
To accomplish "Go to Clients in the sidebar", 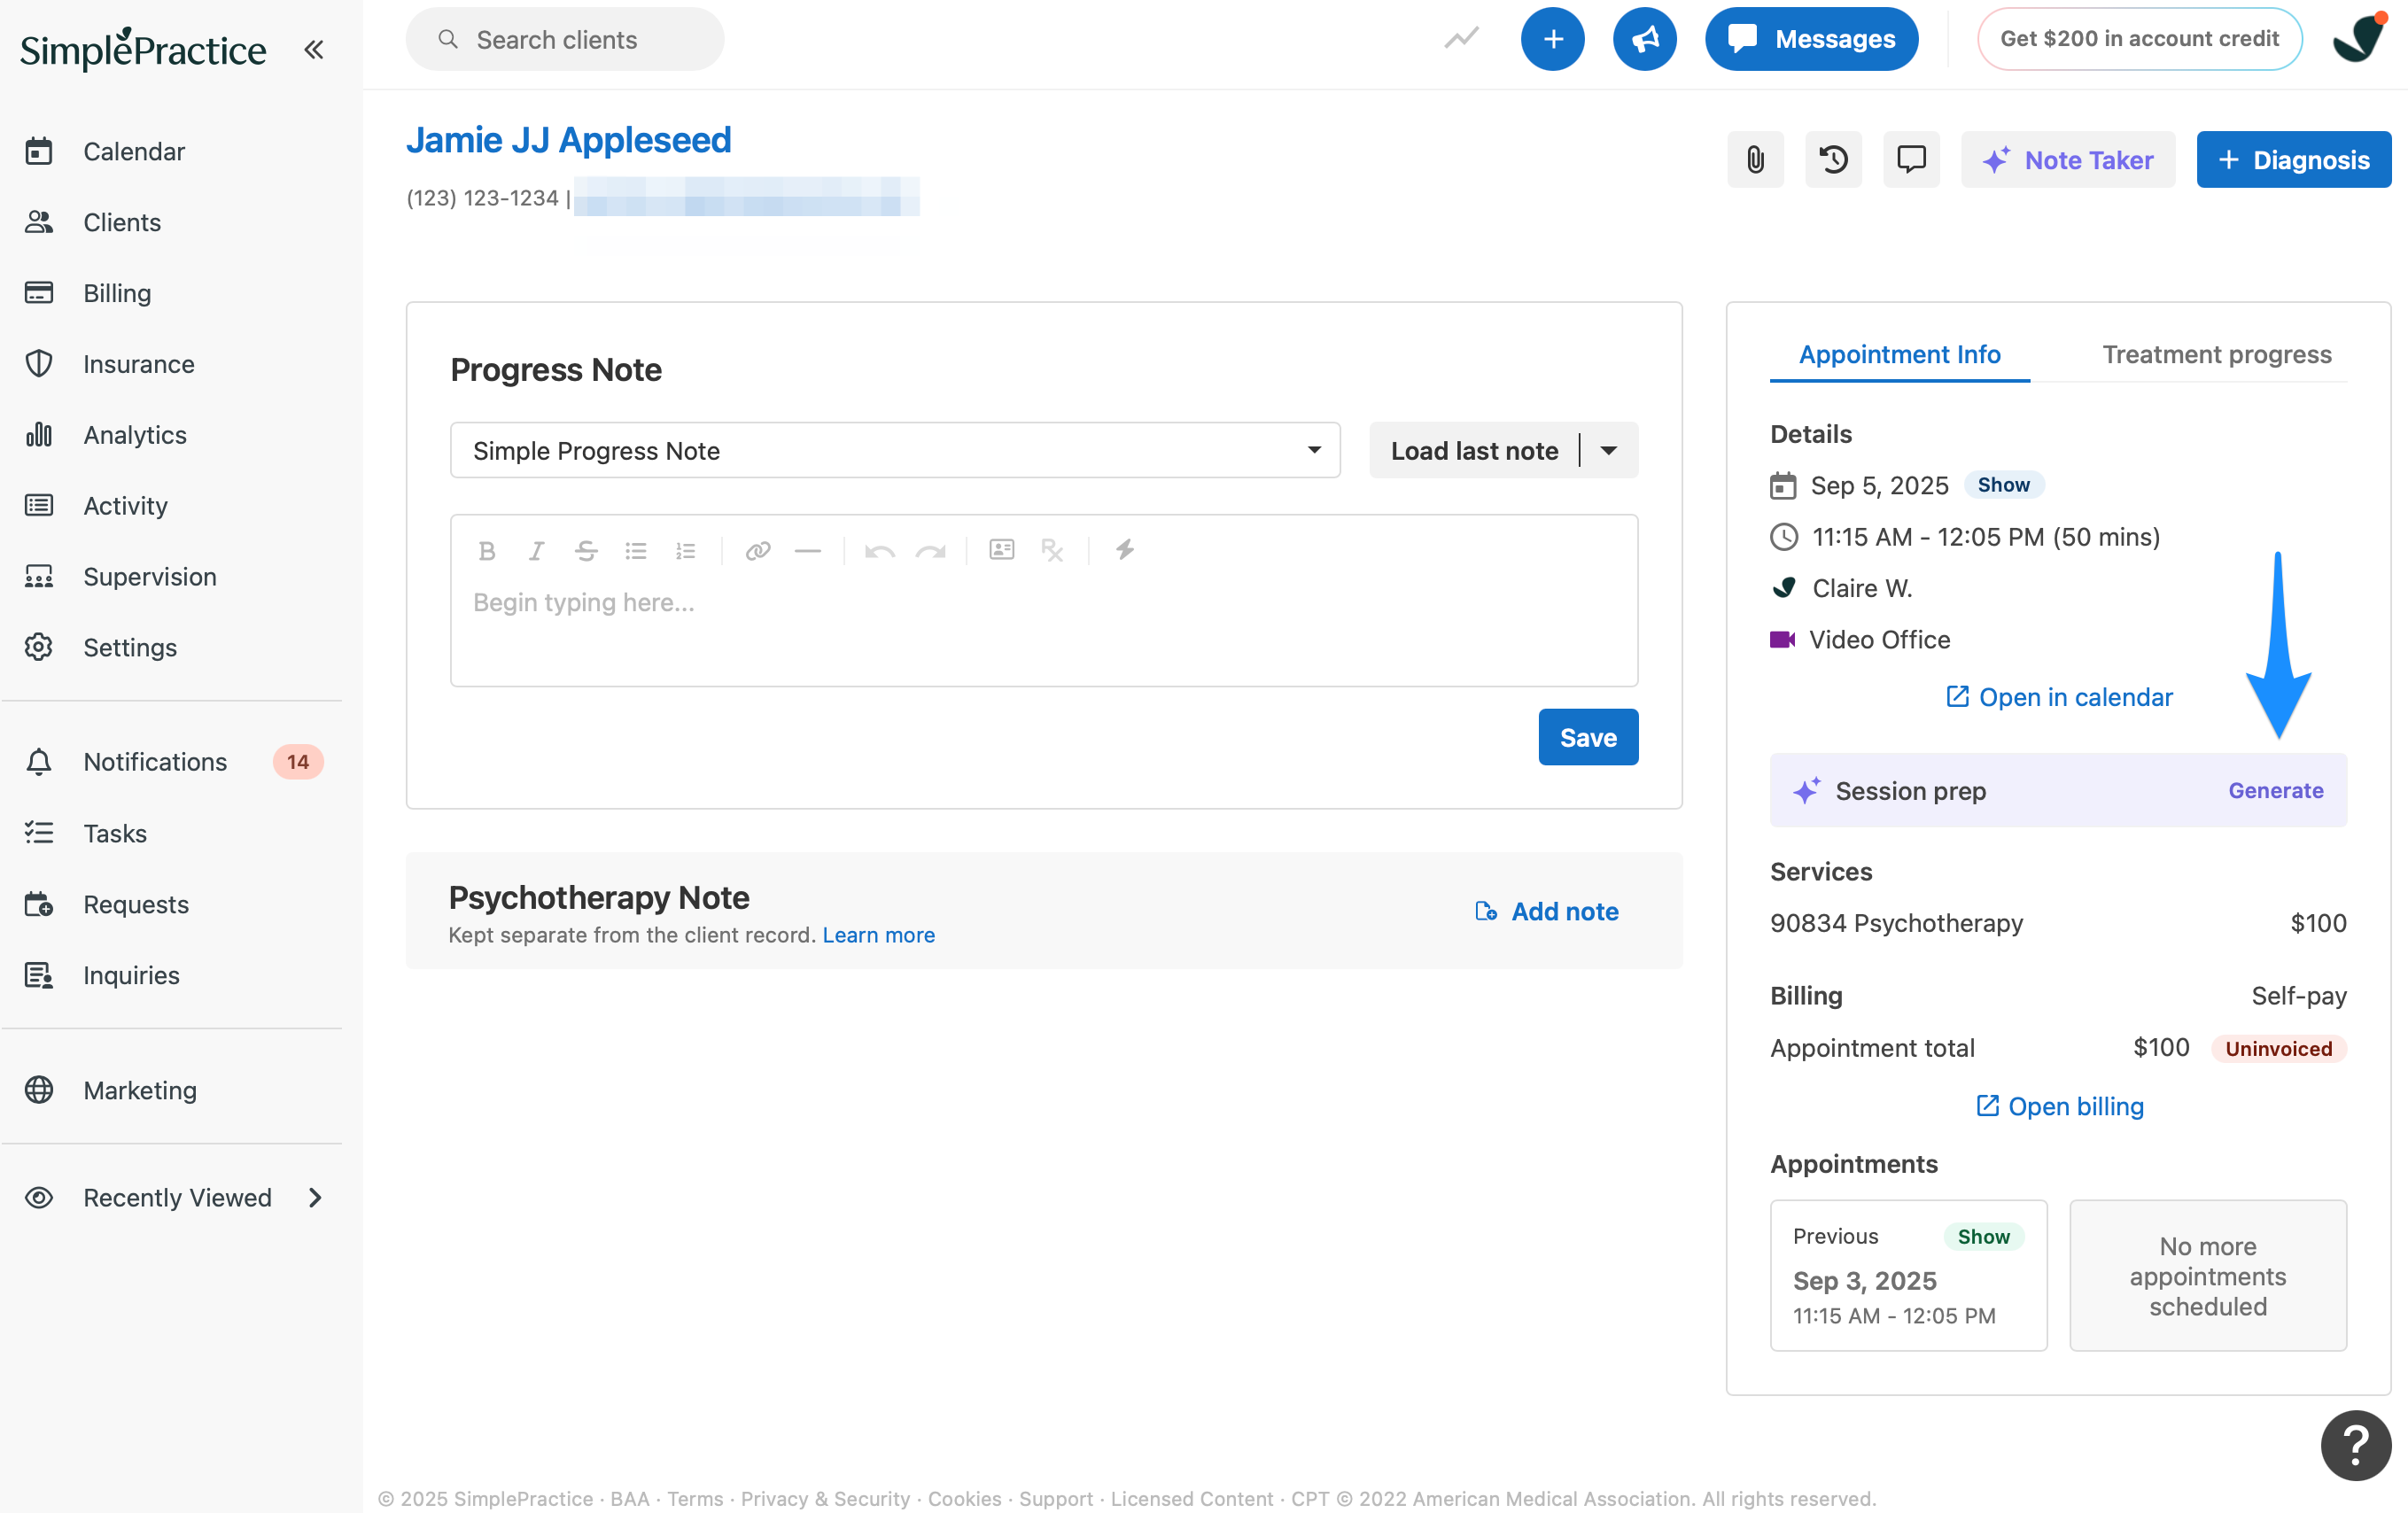I will tap(122, 222).
